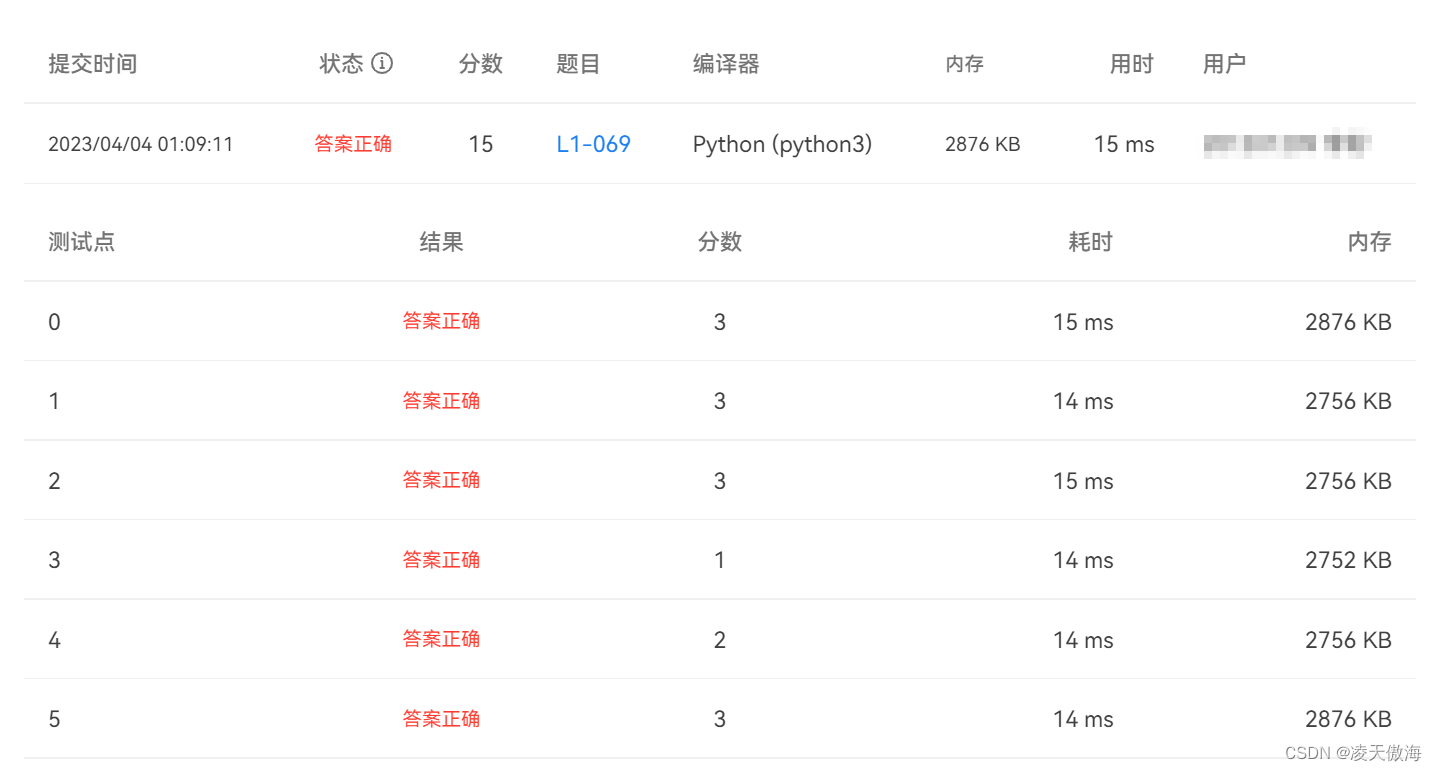1437x771 pixels.
Task: Click the 分数 header in the submission table
Action: (x=480, y=63)
